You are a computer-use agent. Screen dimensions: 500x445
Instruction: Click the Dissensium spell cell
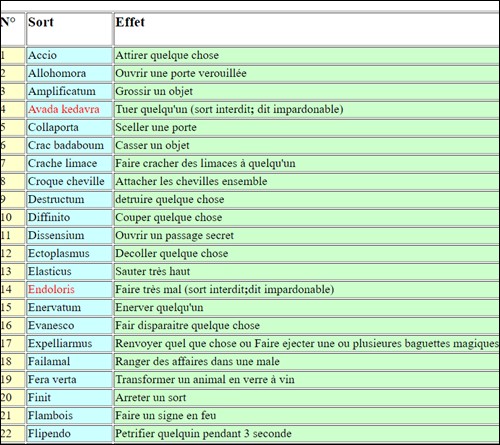[69, 235]
